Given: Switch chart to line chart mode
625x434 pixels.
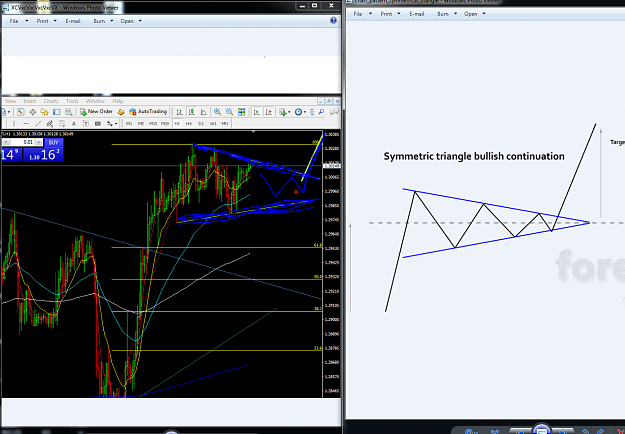Looking at the screenshot, I should (204, 112).
